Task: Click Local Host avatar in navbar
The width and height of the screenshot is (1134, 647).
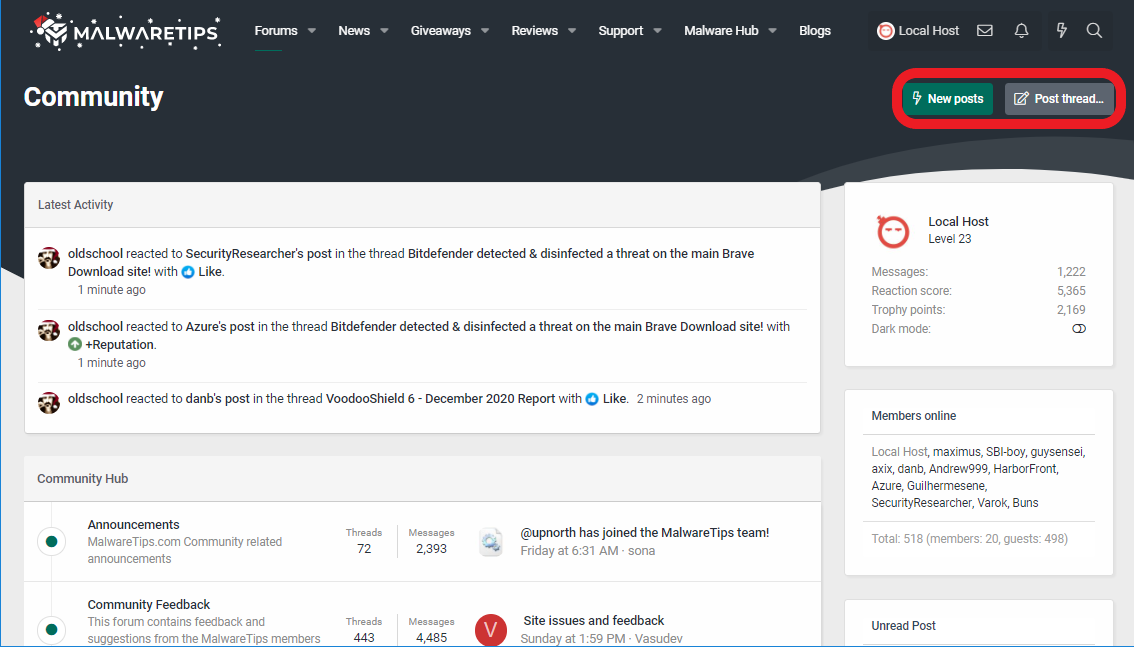Action: click(885, 31)
